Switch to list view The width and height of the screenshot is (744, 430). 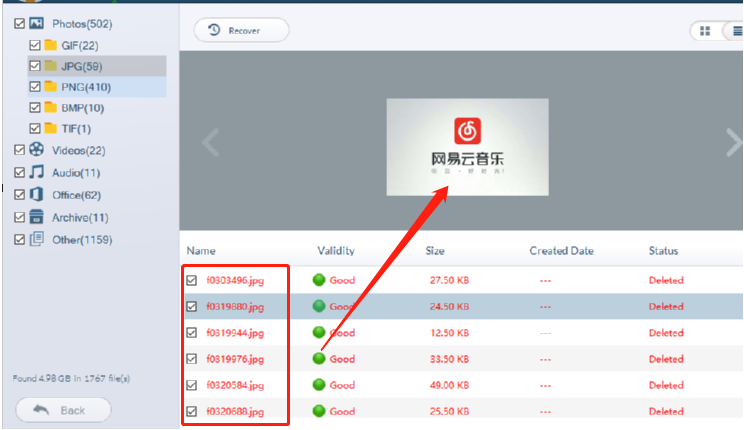(x=735, y=31)
